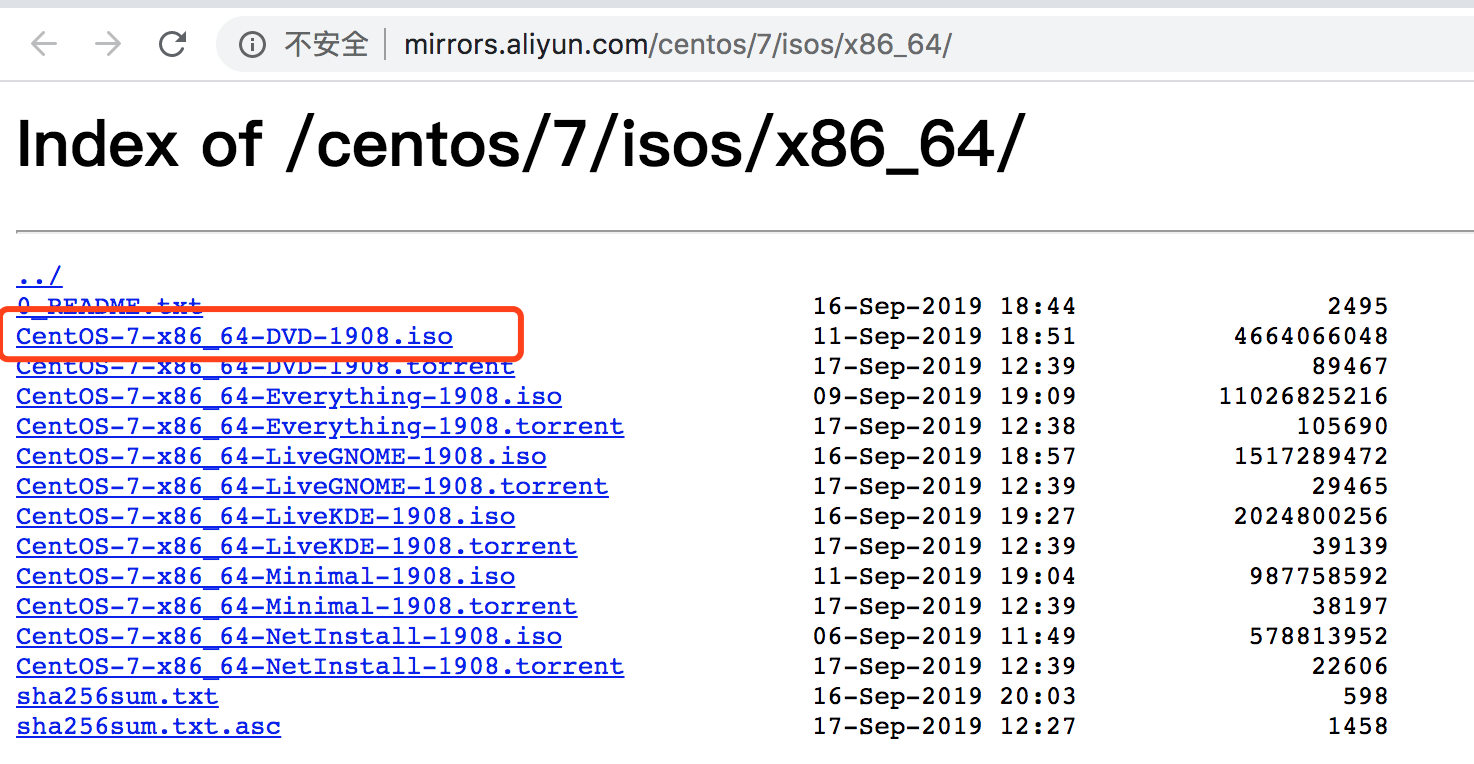Open CentOS-7-x86_64-Everything-1908.torrent link
Viewport: 1474px width, 764px height.
[x=320, y=426]
